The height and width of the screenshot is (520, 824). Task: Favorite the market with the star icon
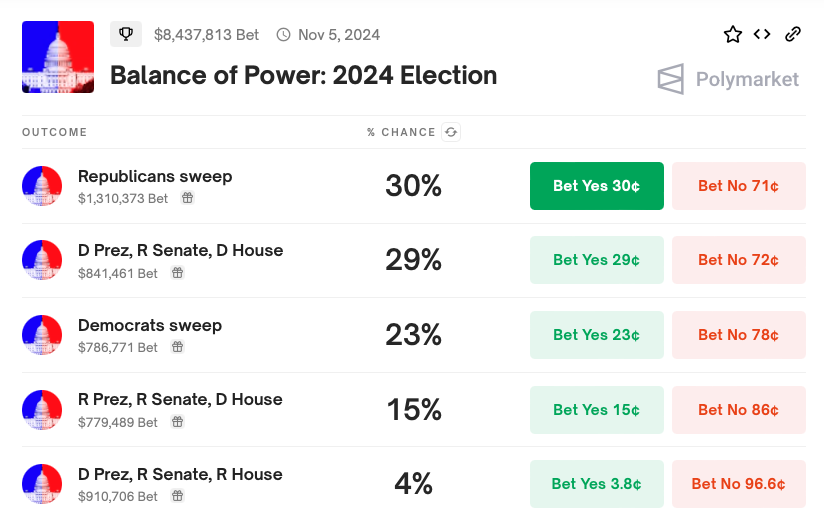(x=733, y=34)
